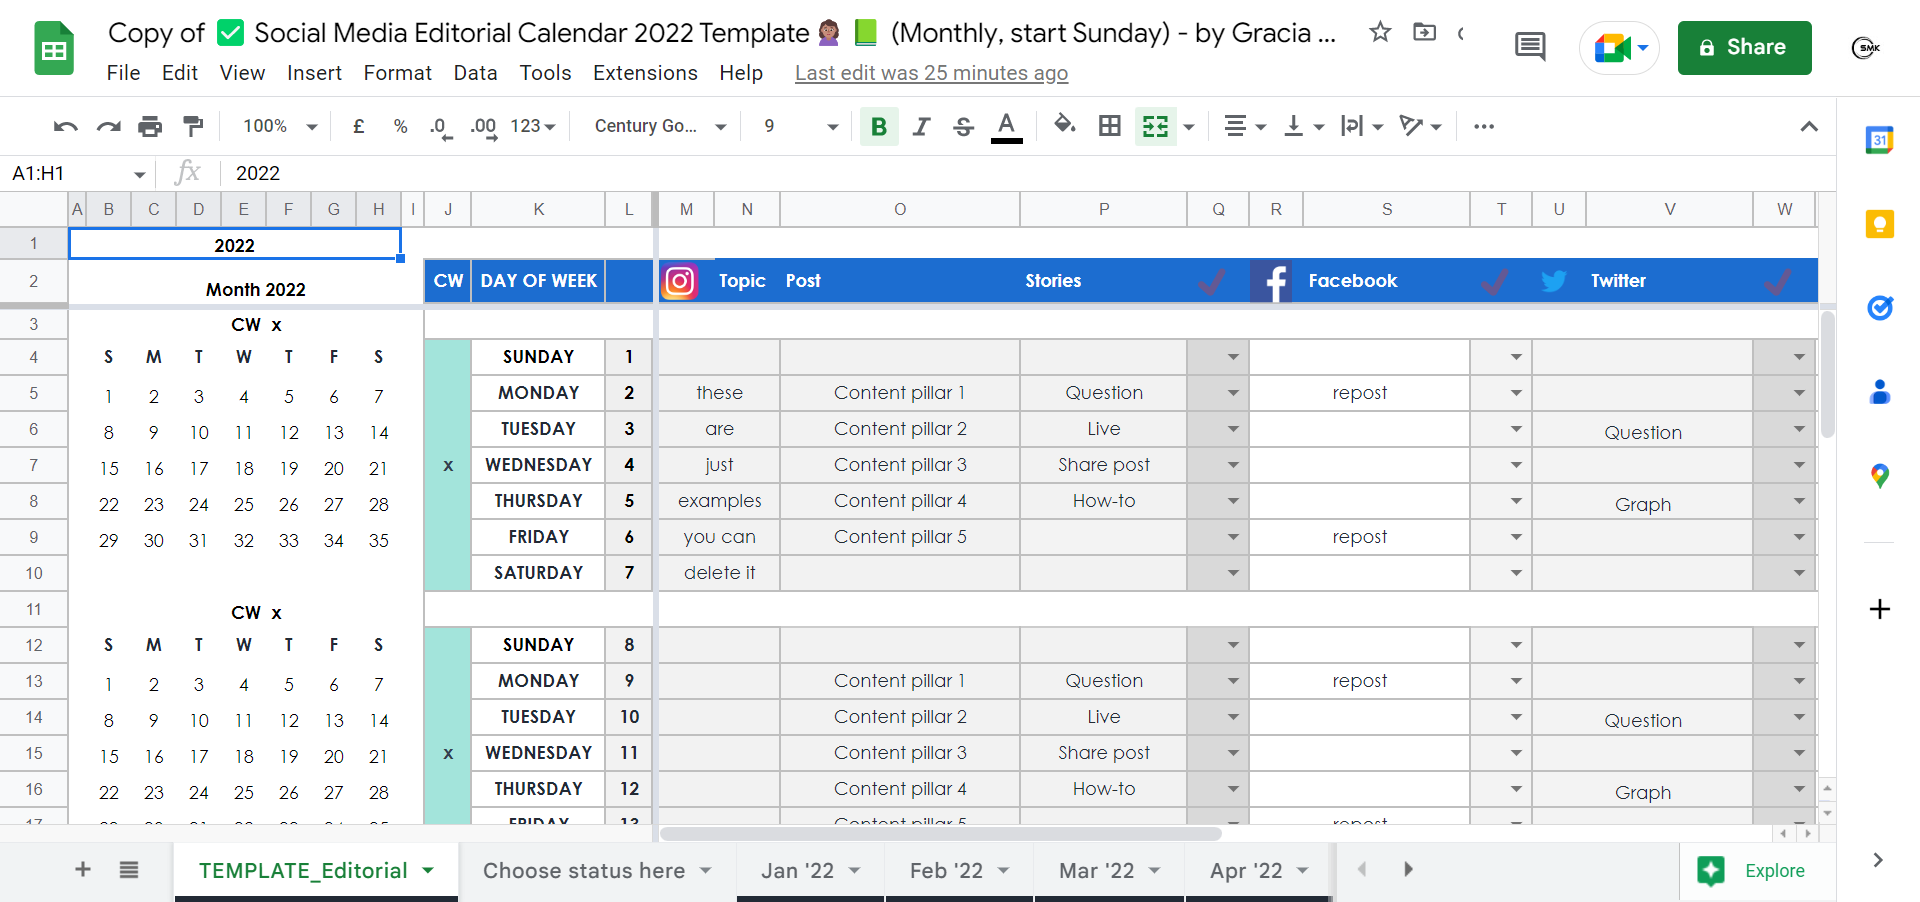Switch to Jan '22 sheet tab
Screen dimensions: 1920x902
click(810, 871)
